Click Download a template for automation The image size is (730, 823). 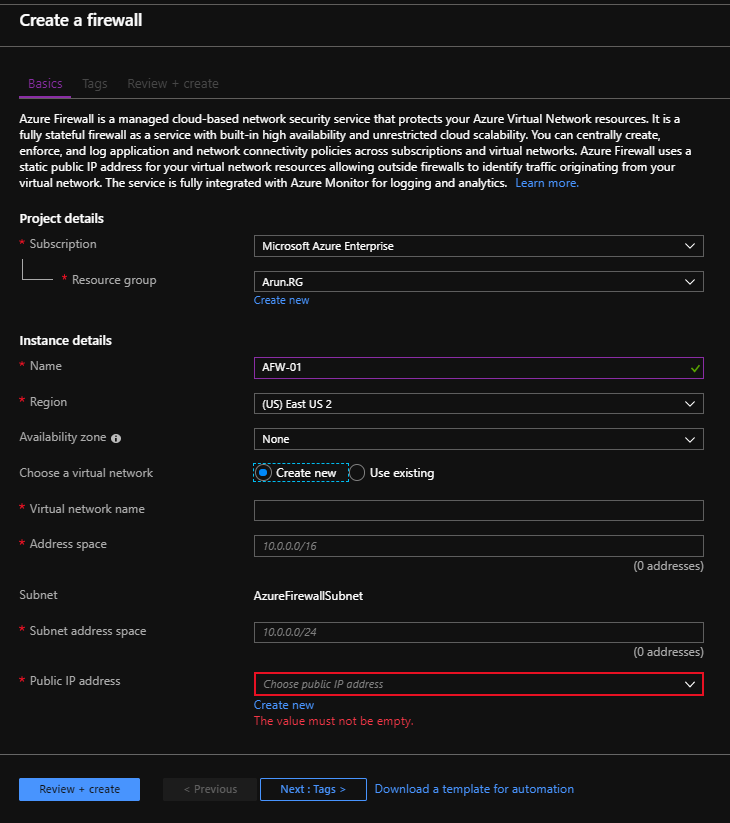click(474, 789)
